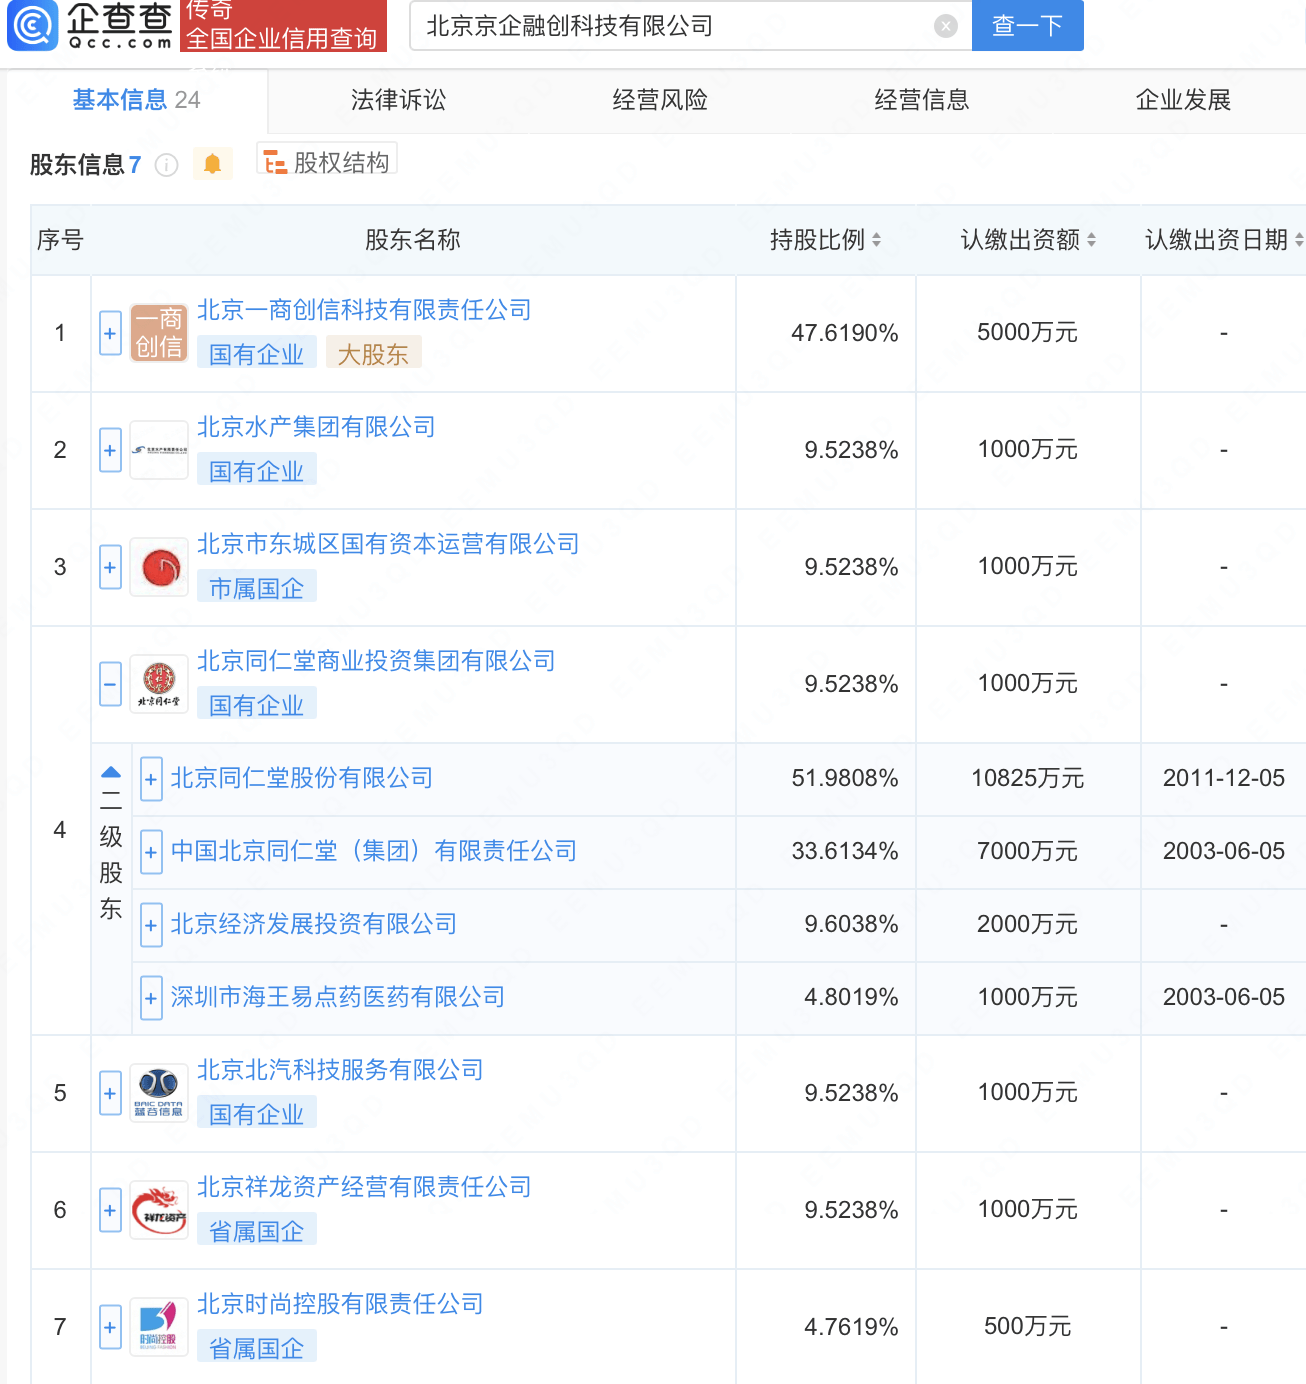The width and height of the screenshot is (1306, 1384).
Task: Expand shareholder row 北京水产集团有限公司
Action: click(x=110, y=450)
